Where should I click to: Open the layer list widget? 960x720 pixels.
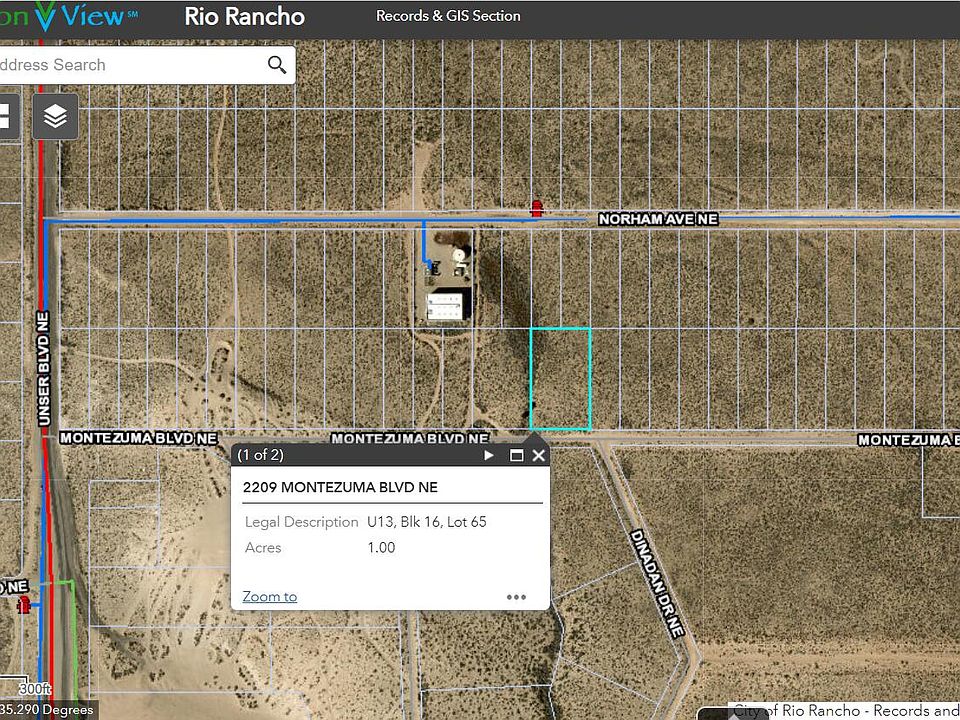[x=56, y=117]
